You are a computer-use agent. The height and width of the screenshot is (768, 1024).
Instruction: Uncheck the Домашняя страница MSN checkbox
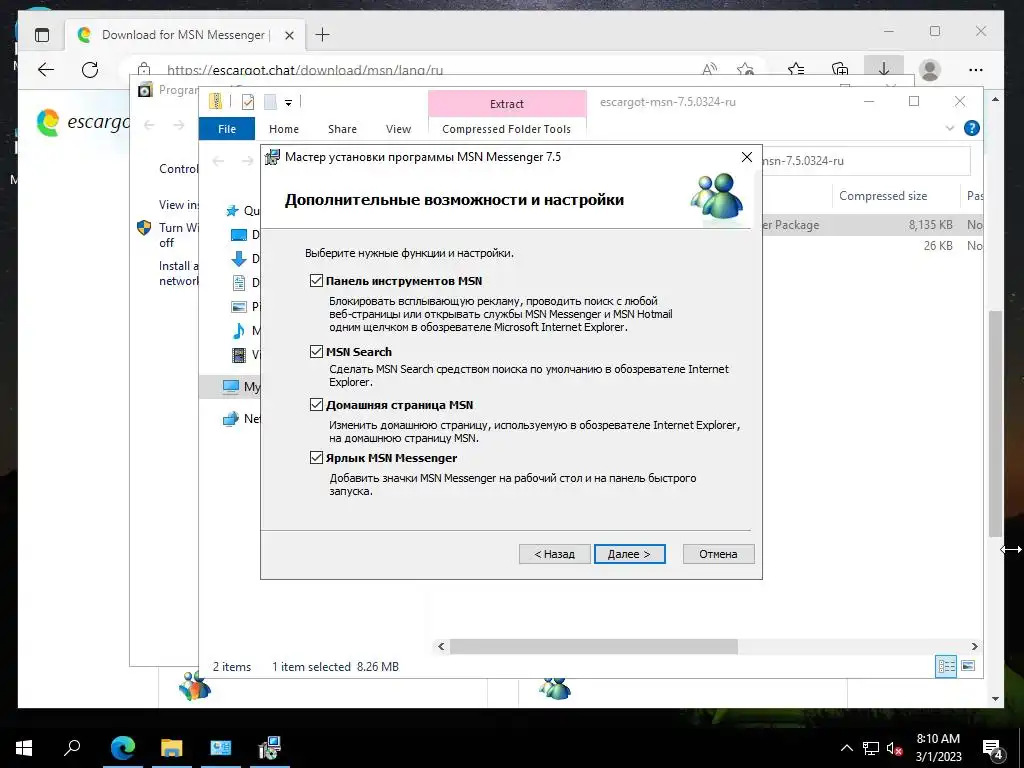[316, 405]
